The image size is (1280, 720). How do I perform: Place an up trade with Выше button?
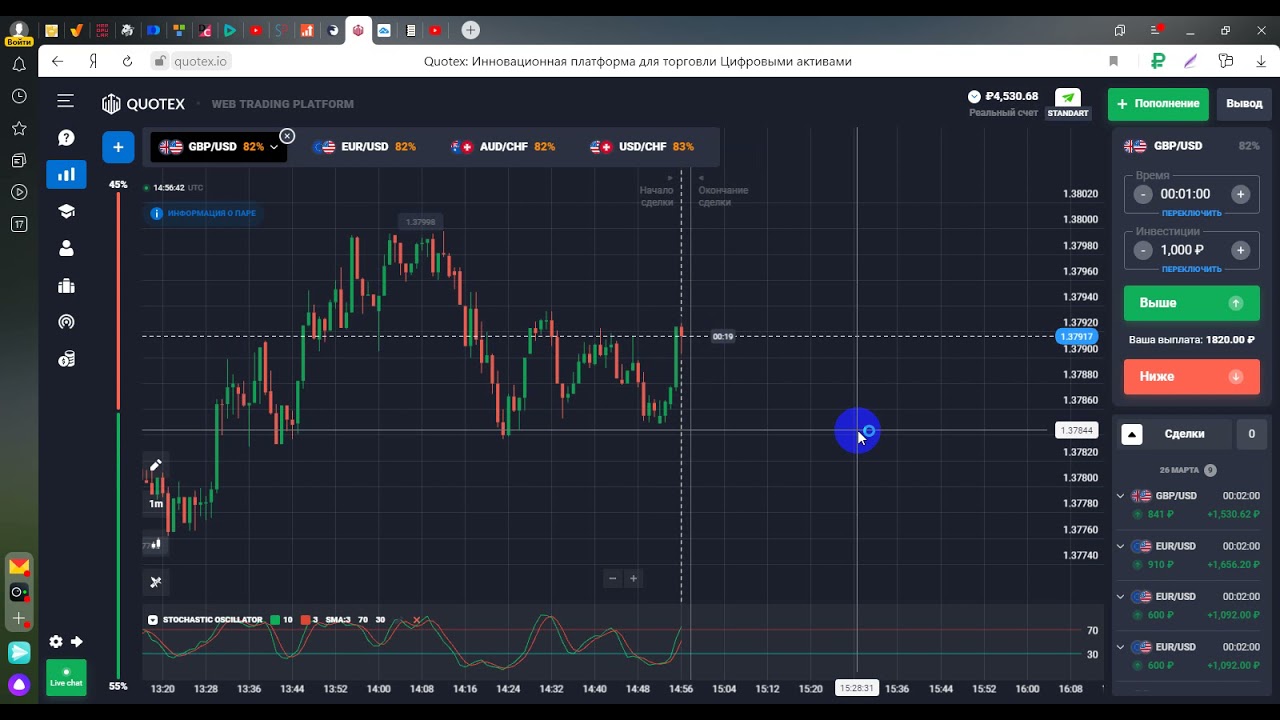coord(1191,303)
